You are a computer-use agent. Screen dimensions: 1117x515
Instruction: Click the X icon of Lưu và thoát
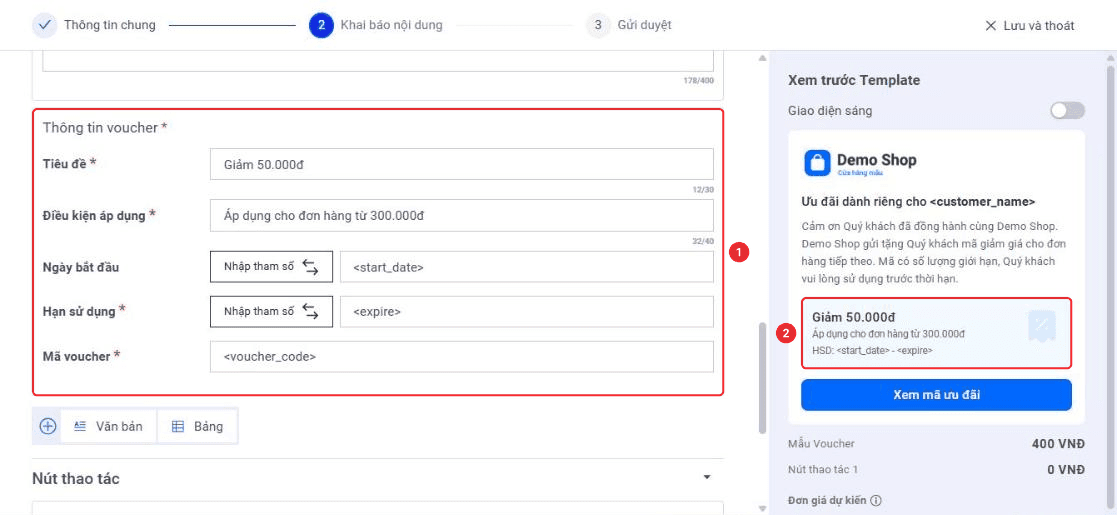[x=990, y=26]
